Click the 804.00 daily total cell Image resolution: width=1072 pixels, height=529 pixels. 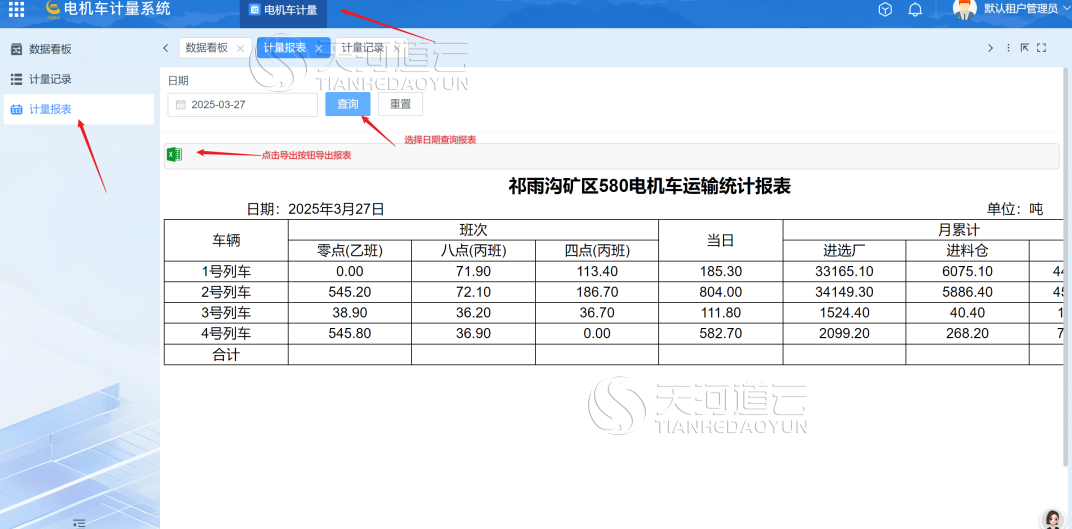coord(721,293)
